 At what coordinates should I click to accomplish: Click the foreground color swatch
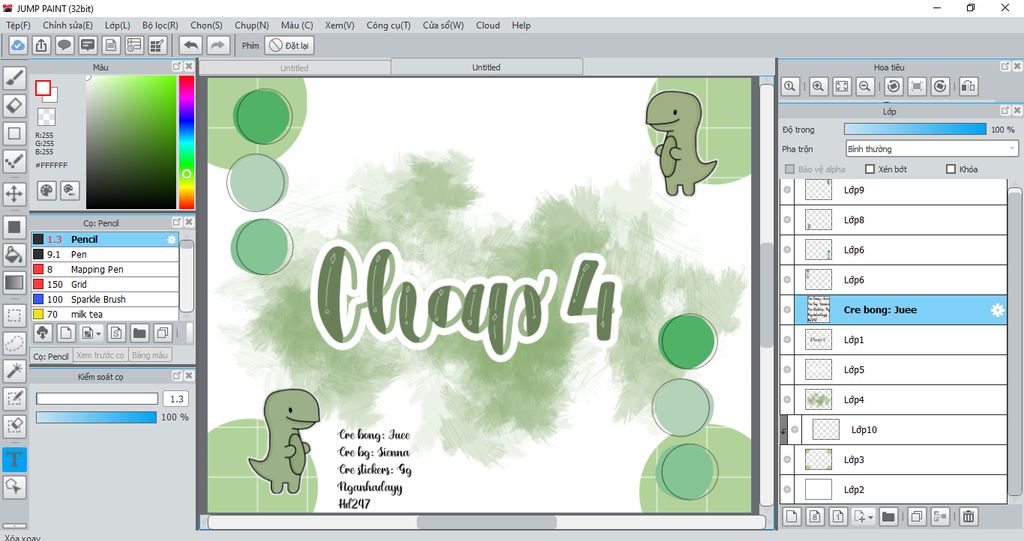43,88
